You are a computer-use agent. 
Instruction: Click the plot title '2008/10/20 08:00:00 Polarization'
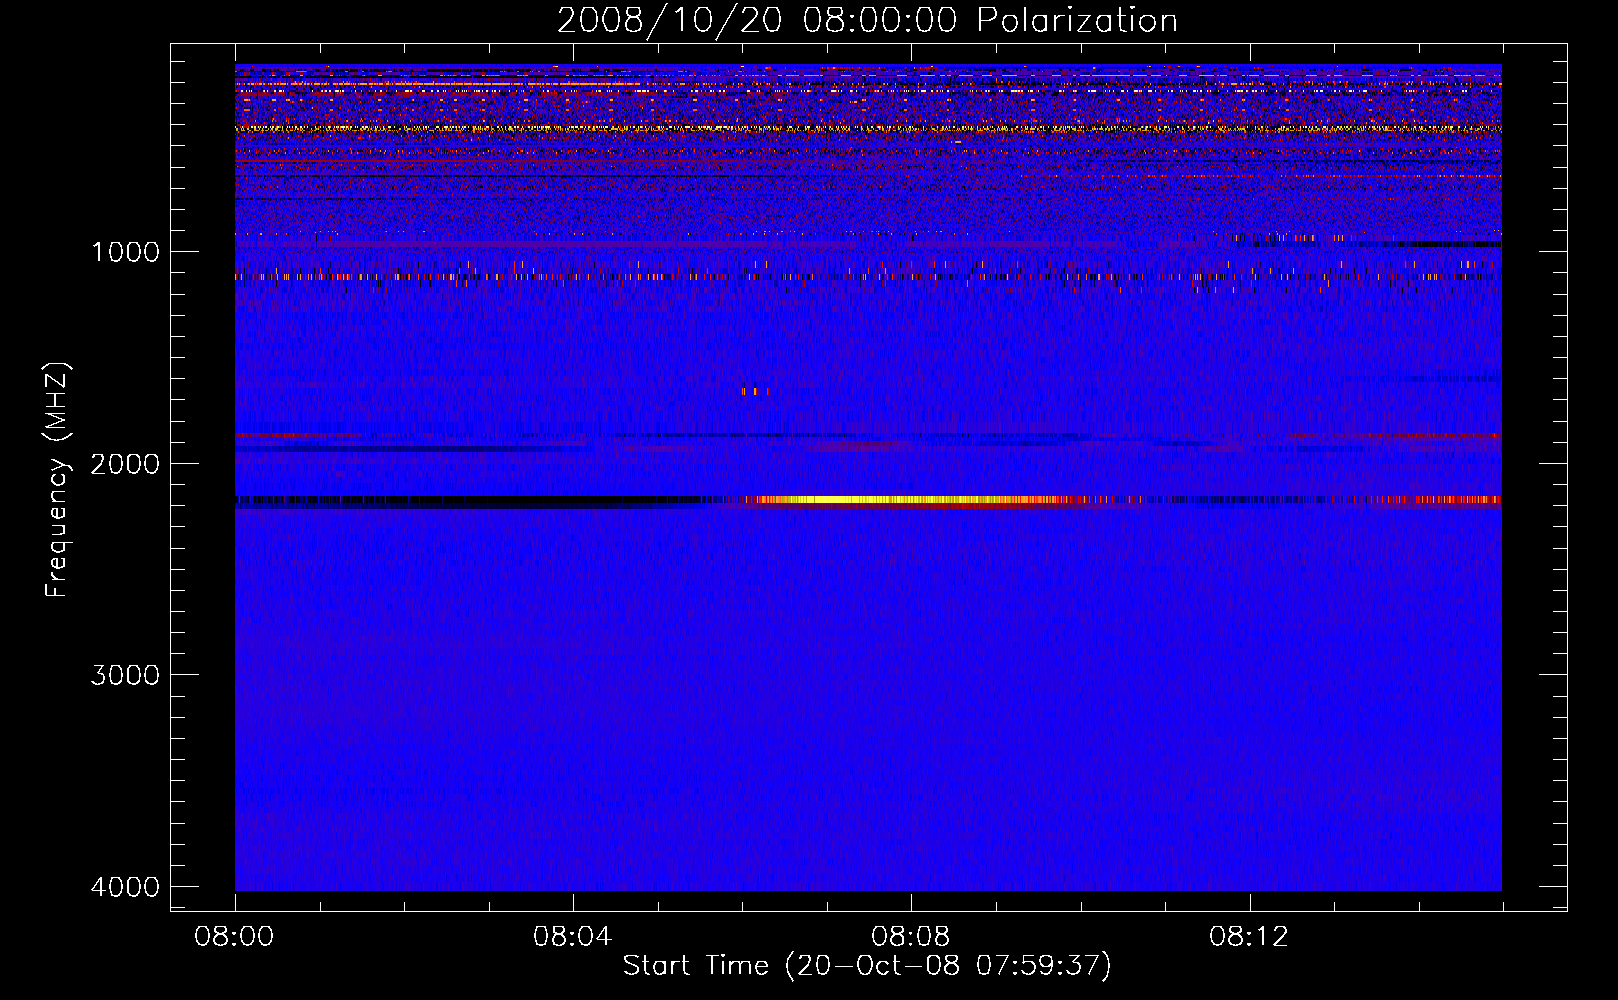[x=867, y=21]
